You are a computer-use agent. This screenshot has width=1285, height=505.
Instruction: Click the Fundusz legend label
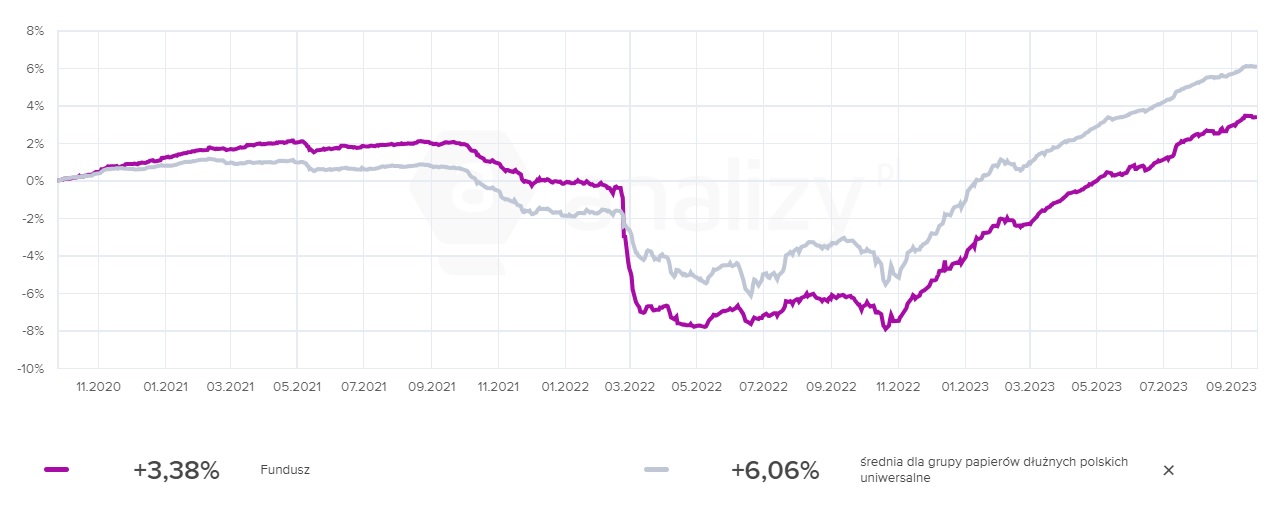tap(285, 470)
